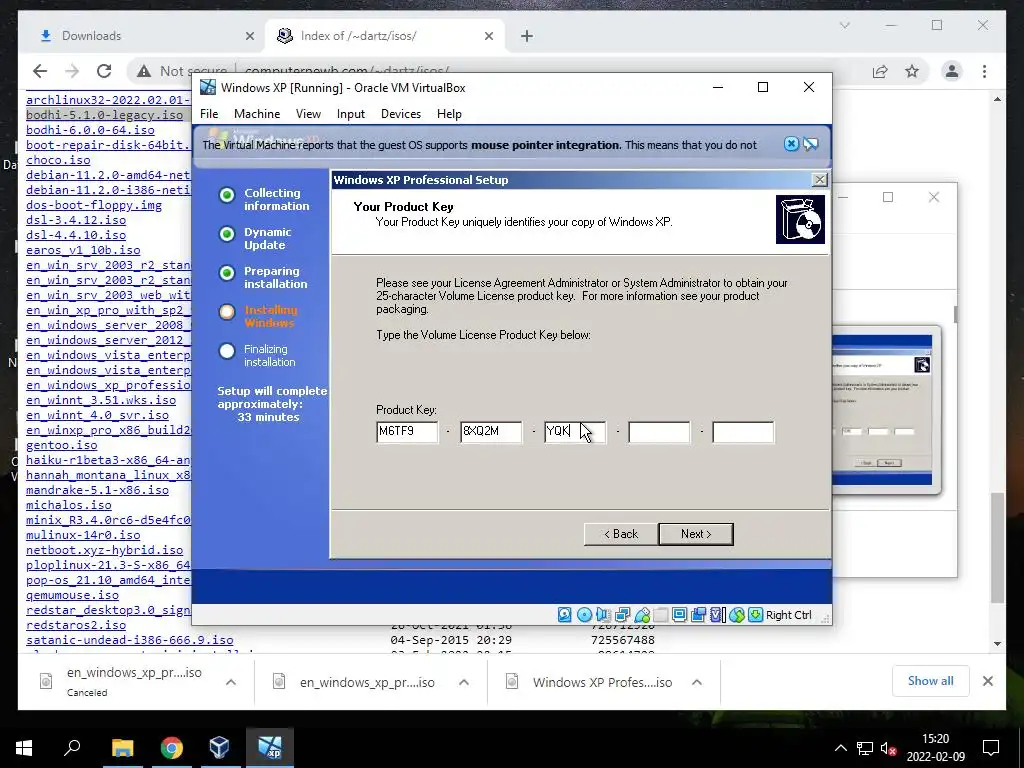Expand options for Windows XP Profes....iso download
The width and height of the screenshot is (1024, 768).
pyautogui.click(x=697, y=682)
